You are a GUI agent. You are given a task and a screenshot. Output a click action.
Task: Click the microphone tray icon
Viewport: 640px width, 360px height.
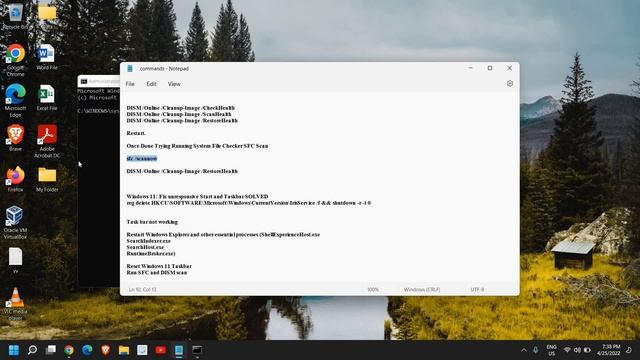coord(536,350)
